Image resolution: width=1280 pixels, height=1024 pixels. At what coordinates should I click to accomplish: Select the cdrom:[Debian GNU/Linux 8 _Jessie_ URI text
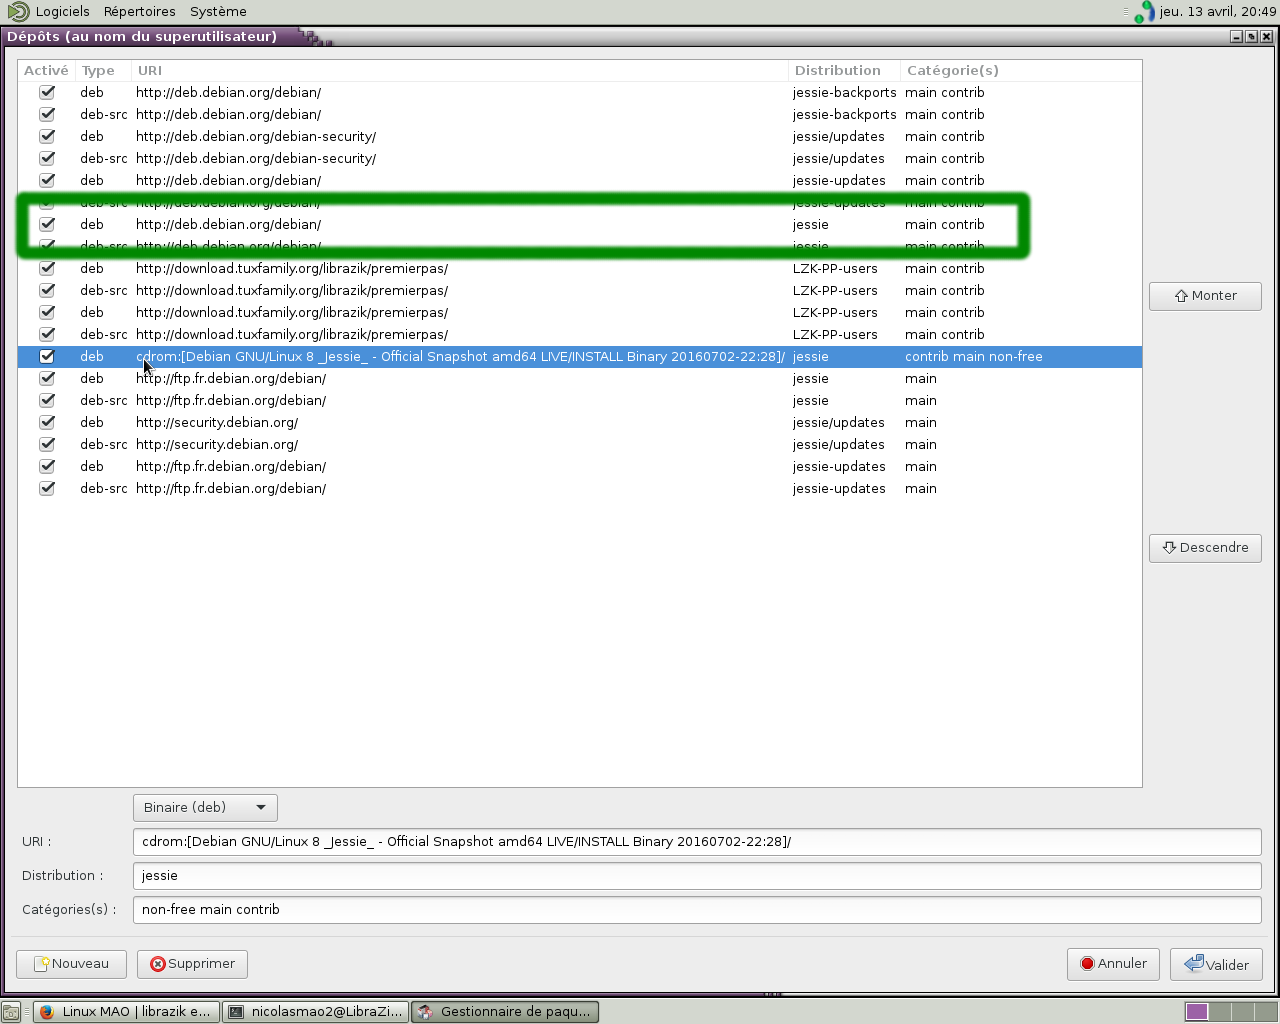(x=460, y=357)
